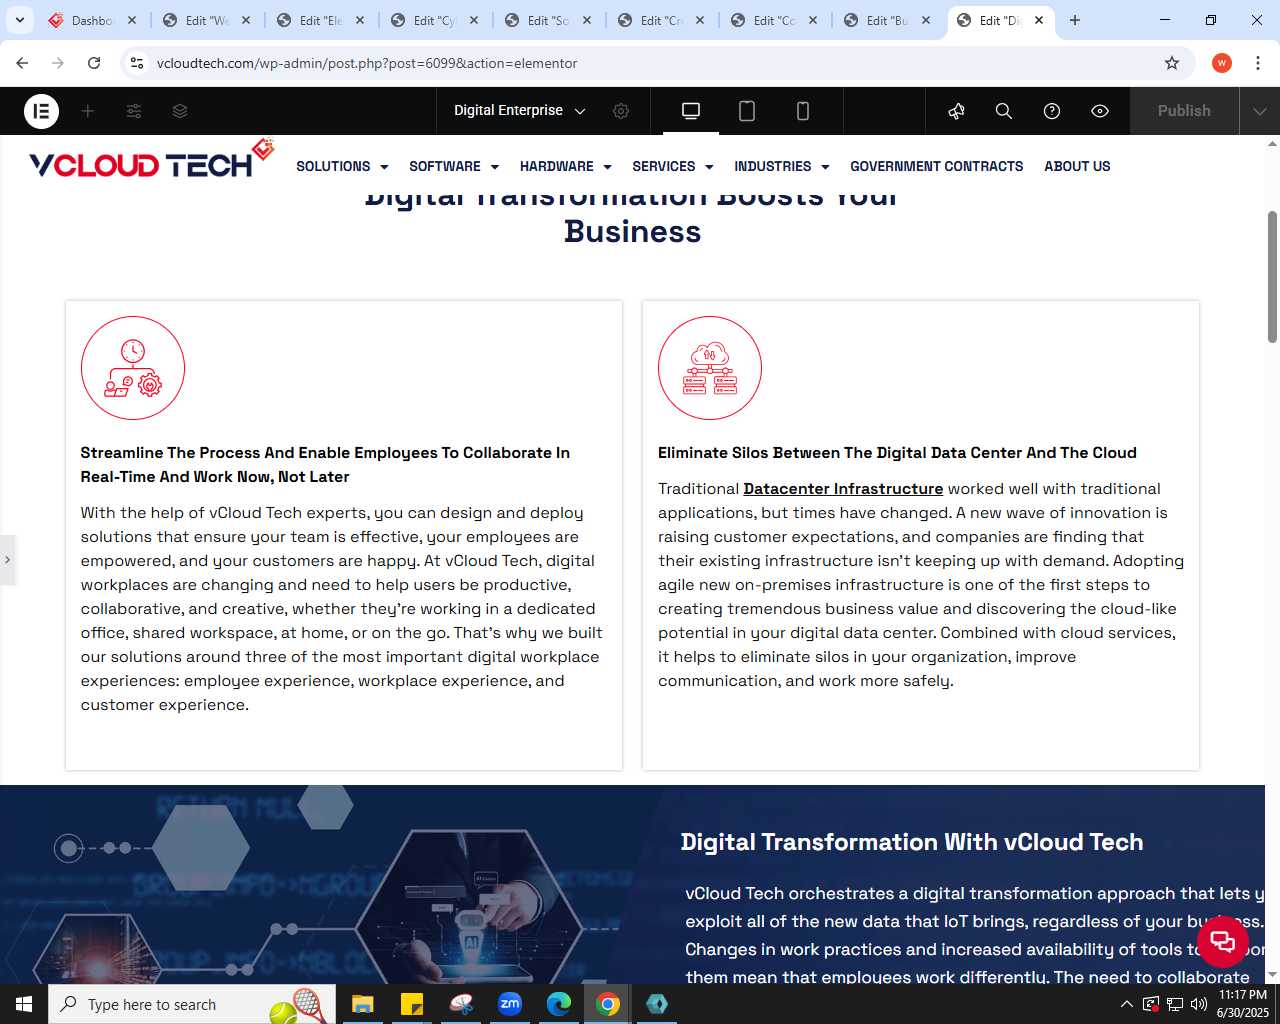Expand the SERVICES nav menu
Viewport: 1280px width, 1024px height.
(673, 166)
